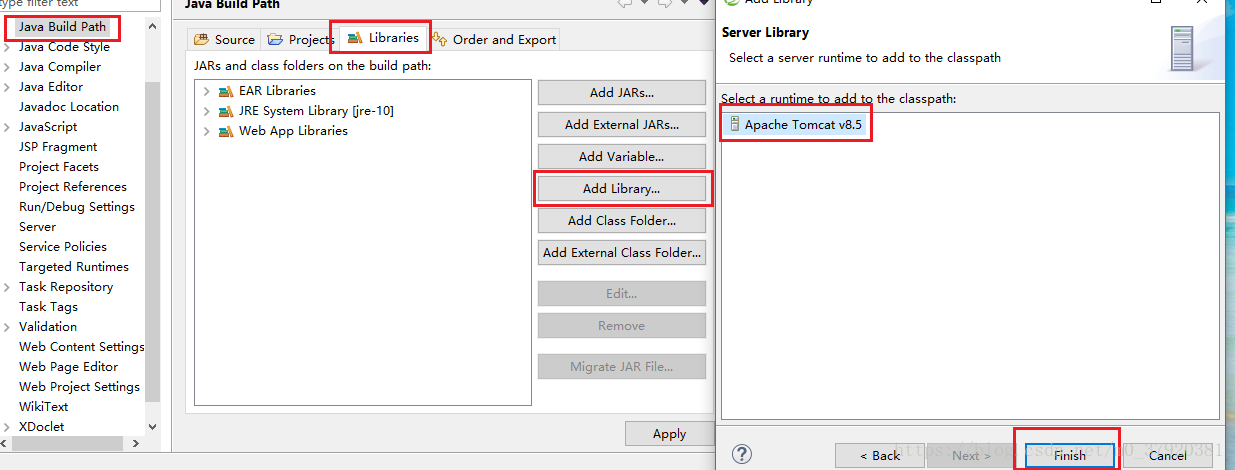Click the EAR Libraries library icon
Screen dimensions: 1235x470
coord(226,91)
